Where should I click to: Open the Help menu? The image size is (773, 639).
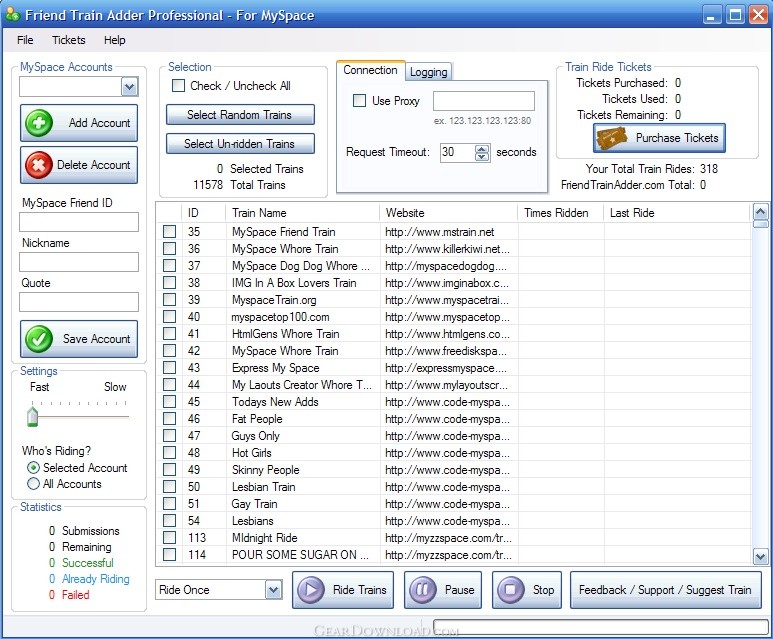pos(114,40)
